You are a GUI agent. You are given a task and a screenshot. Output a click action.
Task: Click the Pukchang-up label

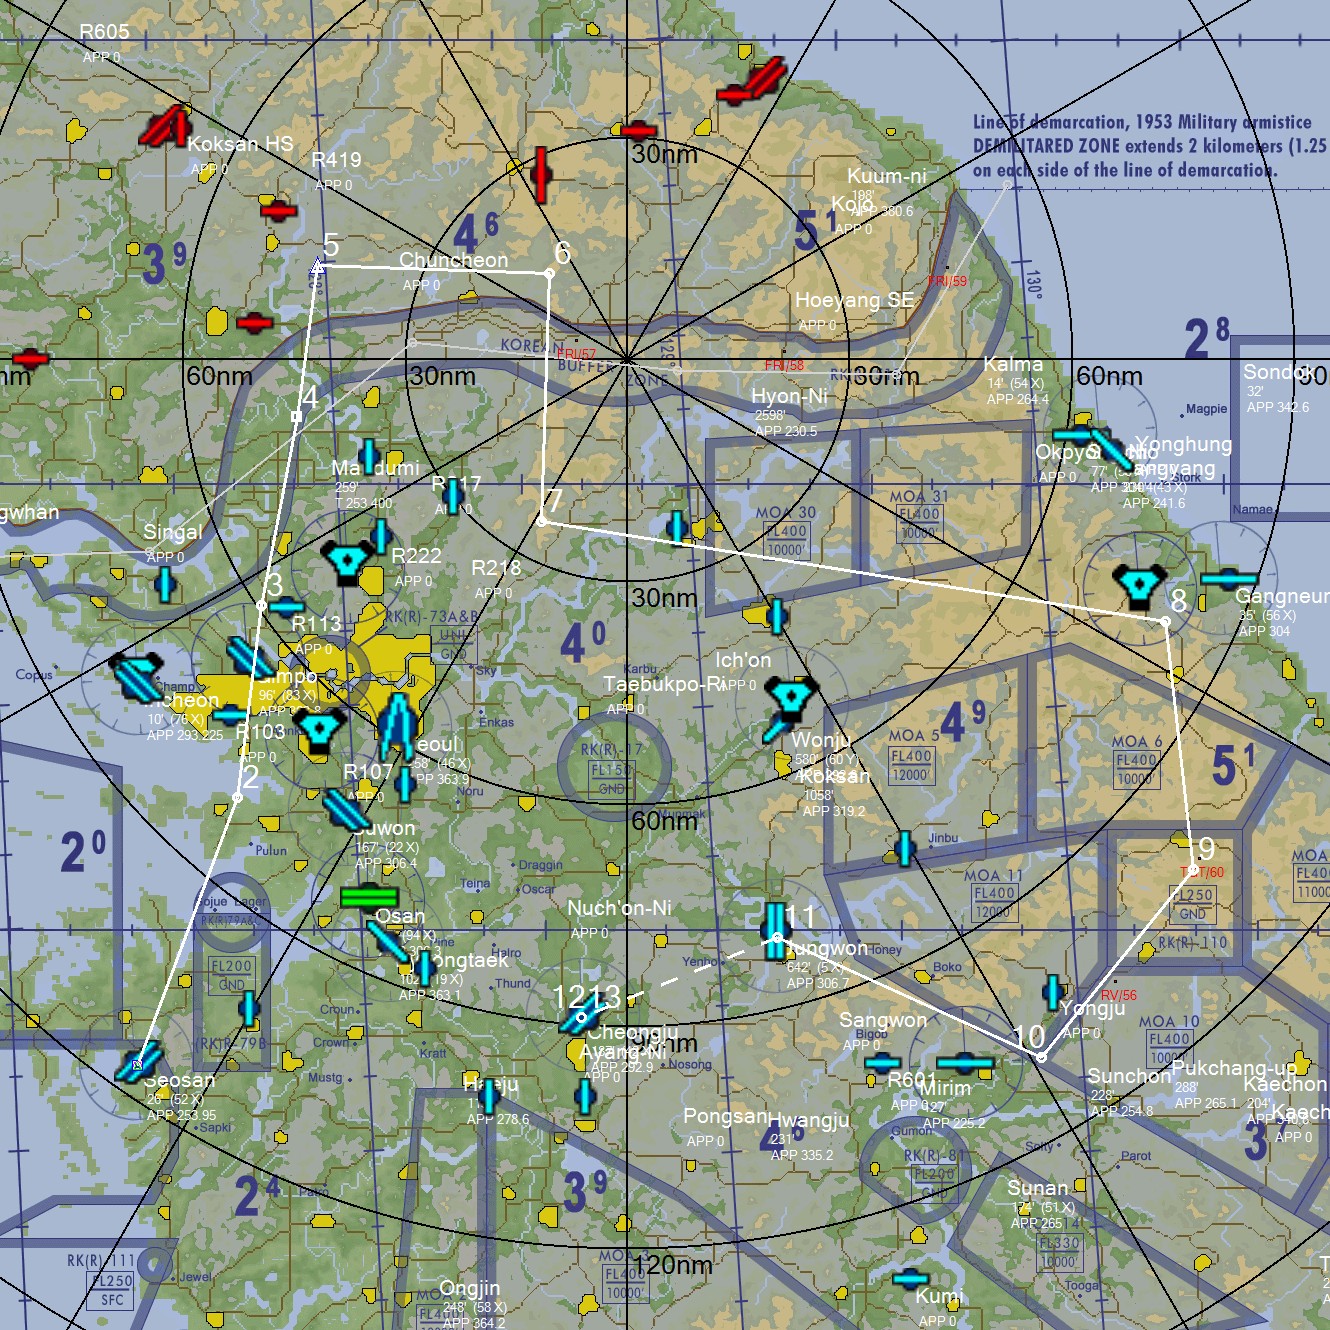click(1233, 1068)
